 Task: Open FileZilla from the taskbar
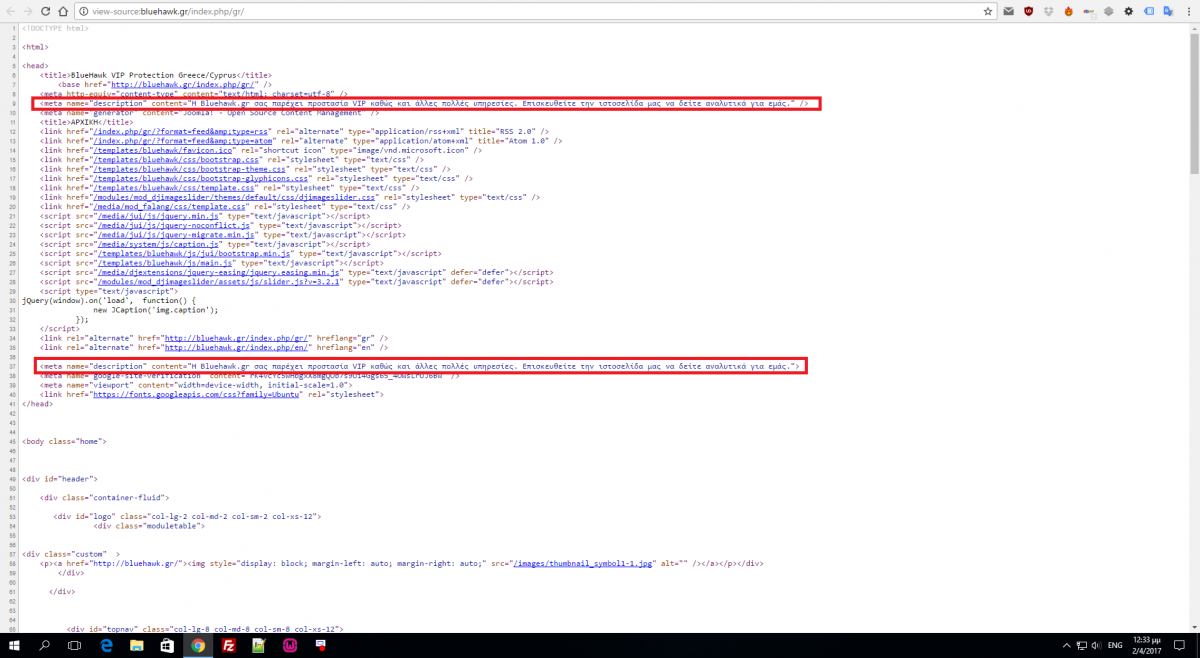(x=229, y=646)
